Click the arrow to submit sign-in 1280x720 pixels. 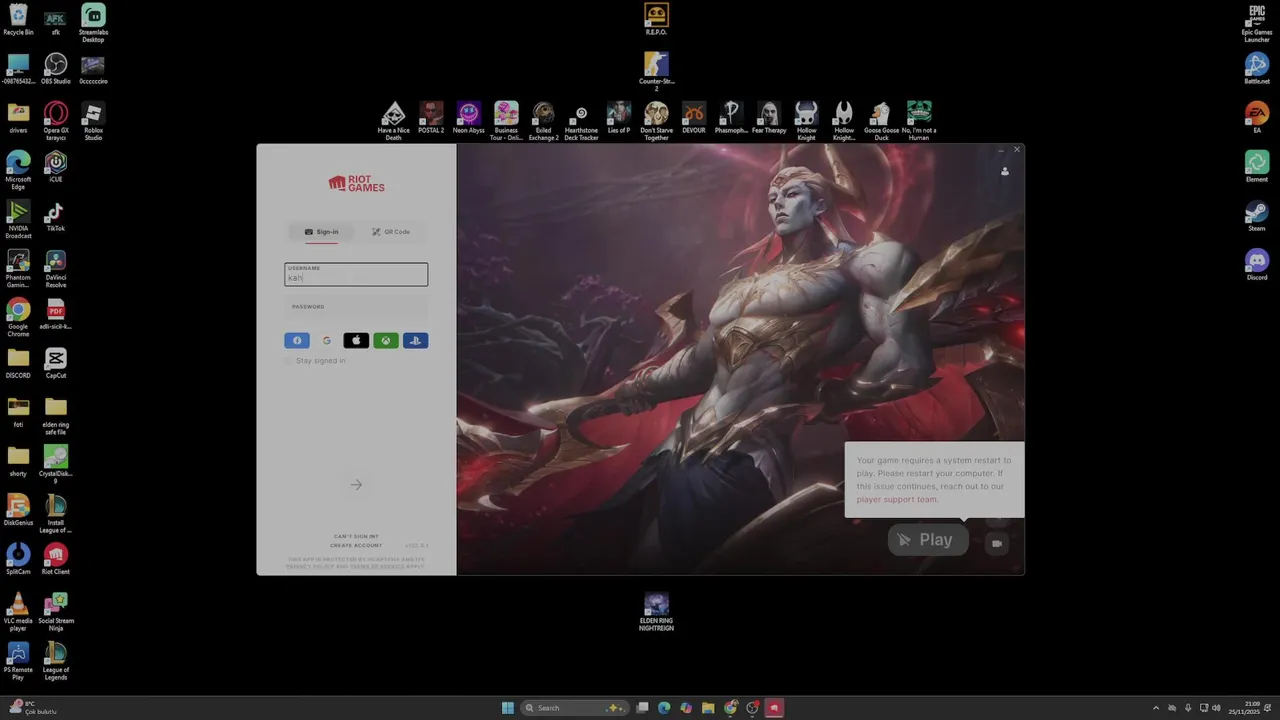point(356,485)
